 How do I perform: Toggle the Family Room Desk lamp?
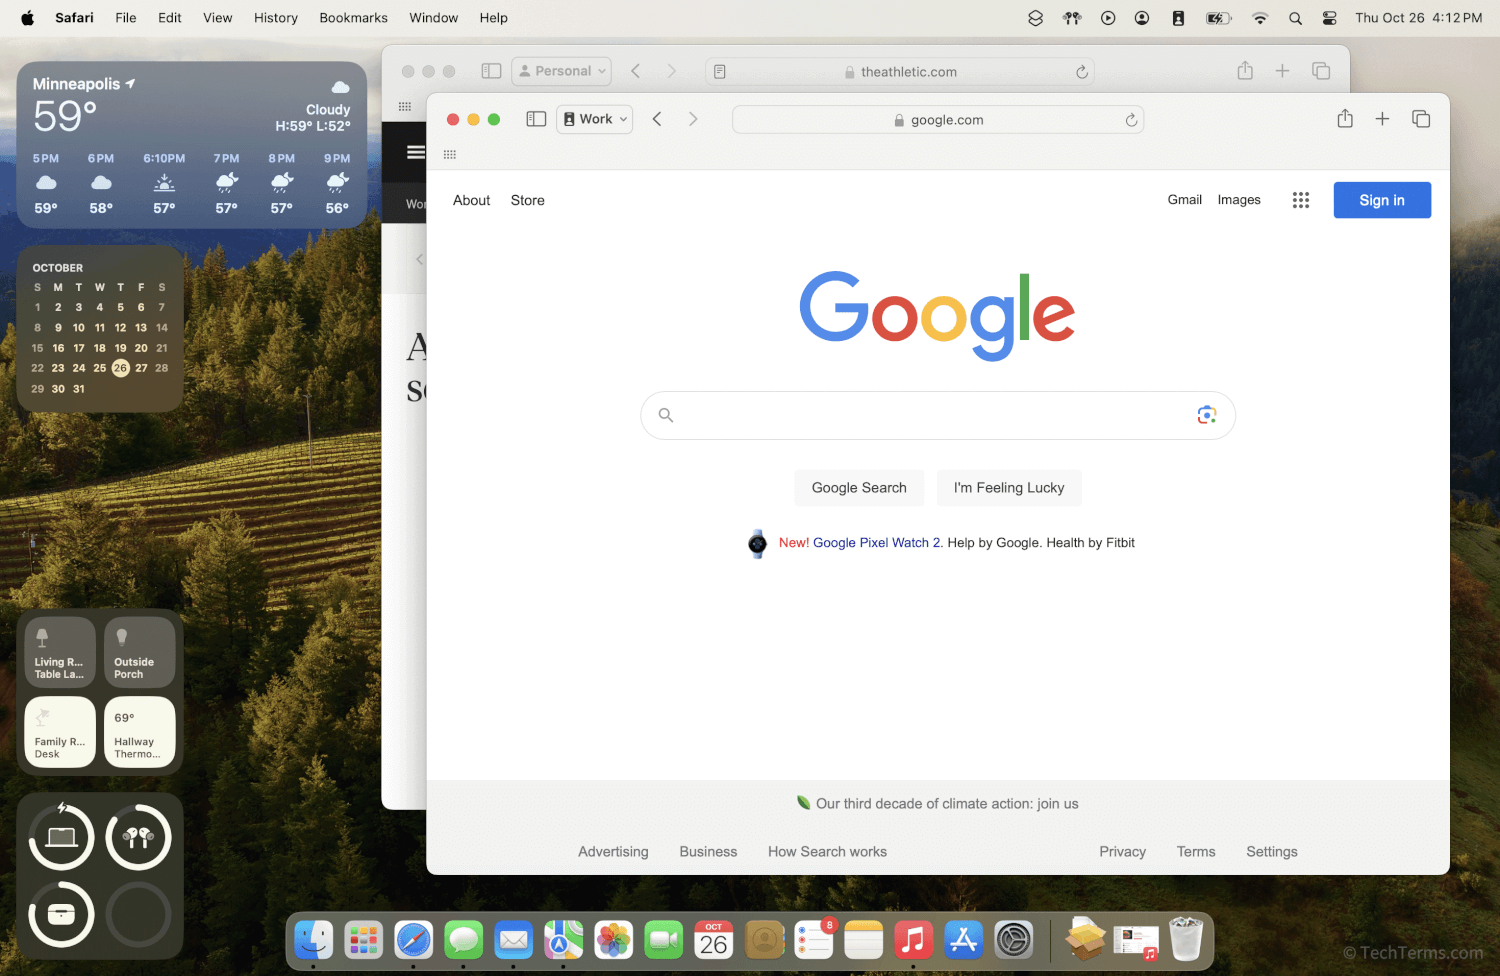pos(60,732)
